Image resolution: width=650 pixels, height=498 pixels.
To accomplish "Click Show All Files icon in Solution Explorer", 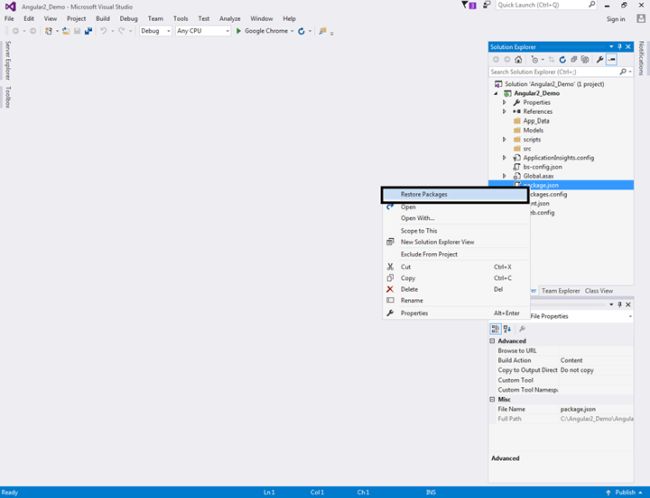I will (585, 60).
